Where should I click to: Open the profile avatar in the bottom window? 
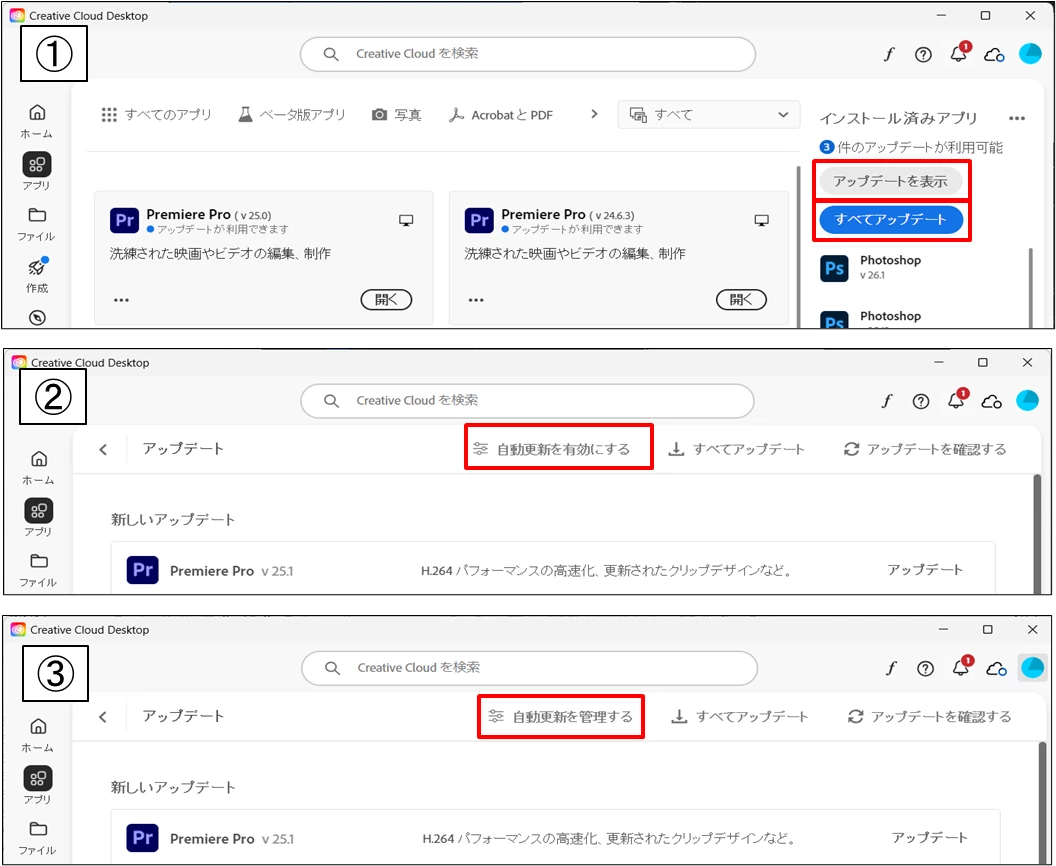tap(1032, 667)
